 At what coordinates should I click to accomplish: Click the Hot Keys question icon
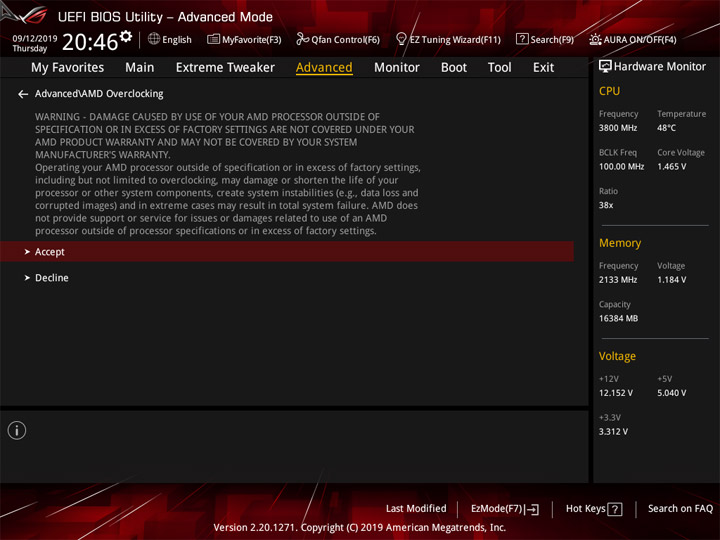pos(615,509)
